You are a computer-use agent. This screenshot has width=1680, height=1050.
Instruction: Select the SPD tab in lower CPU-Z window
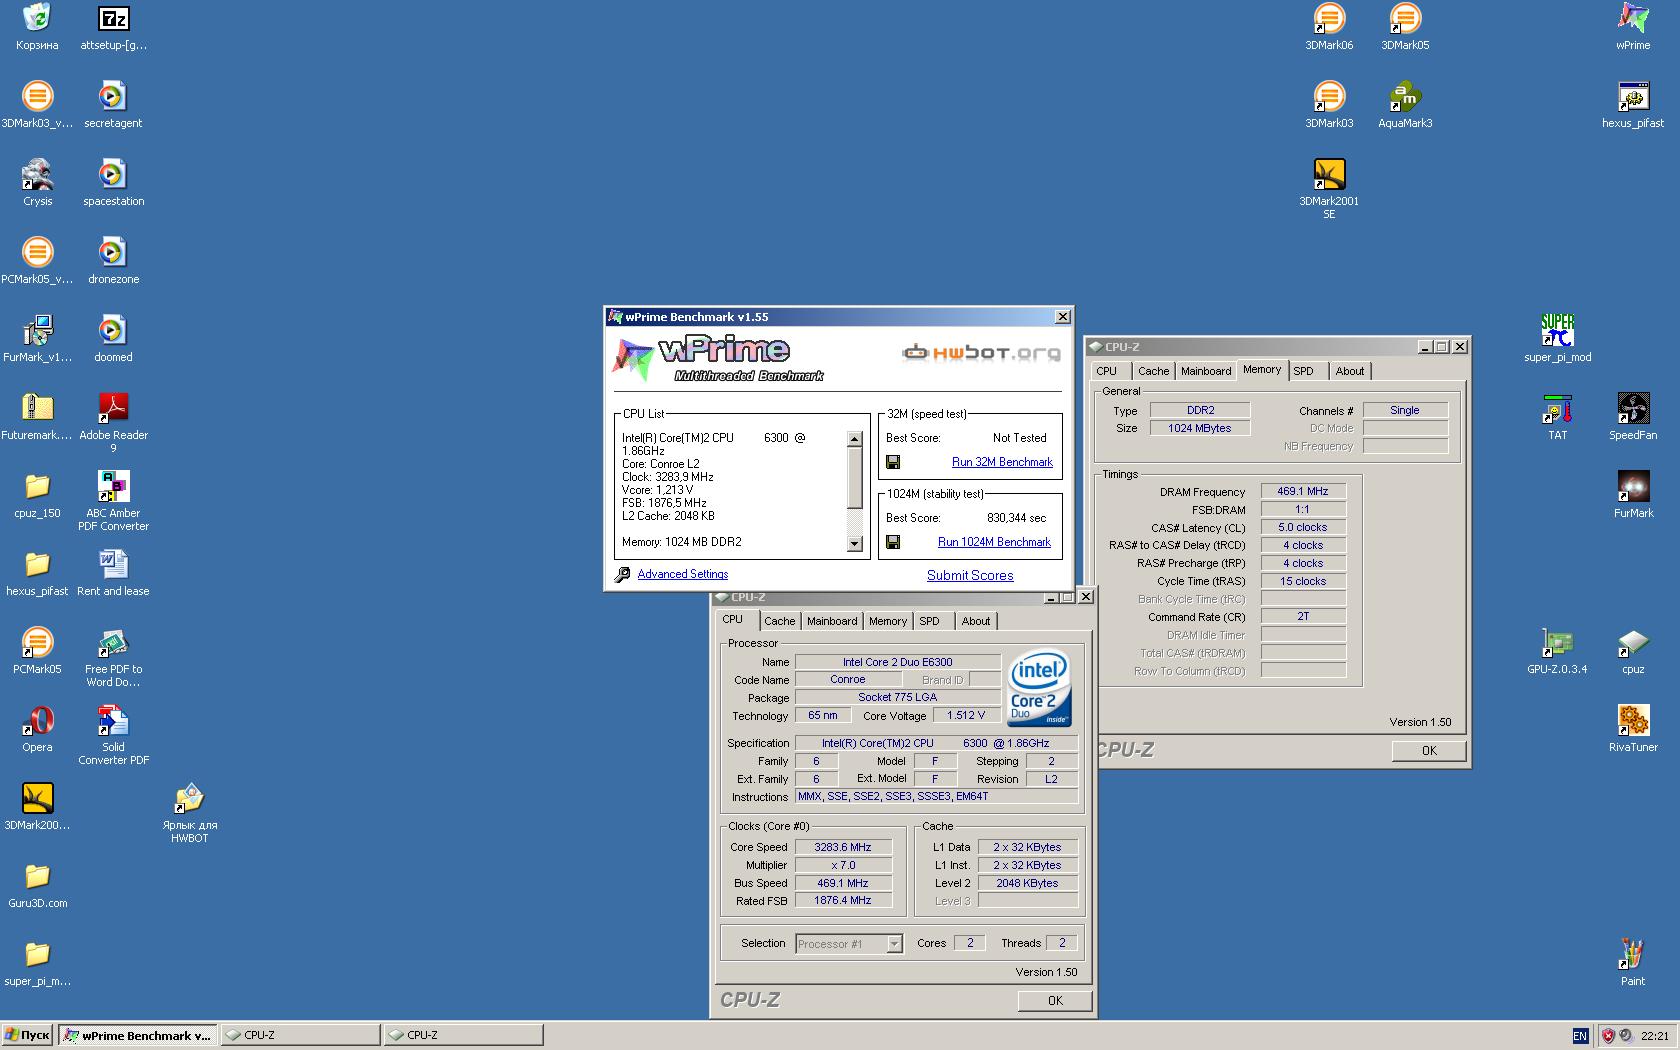pos(930,621)
